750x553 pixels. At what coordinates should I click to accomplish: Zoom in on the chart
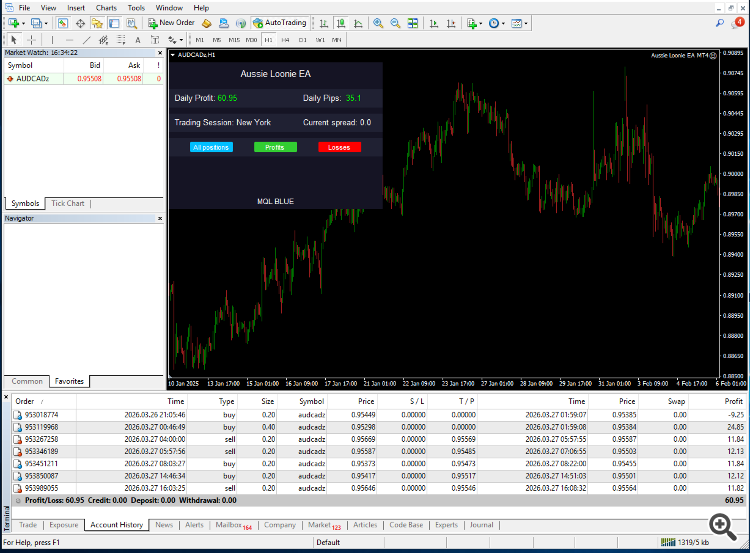pos(378,23)
